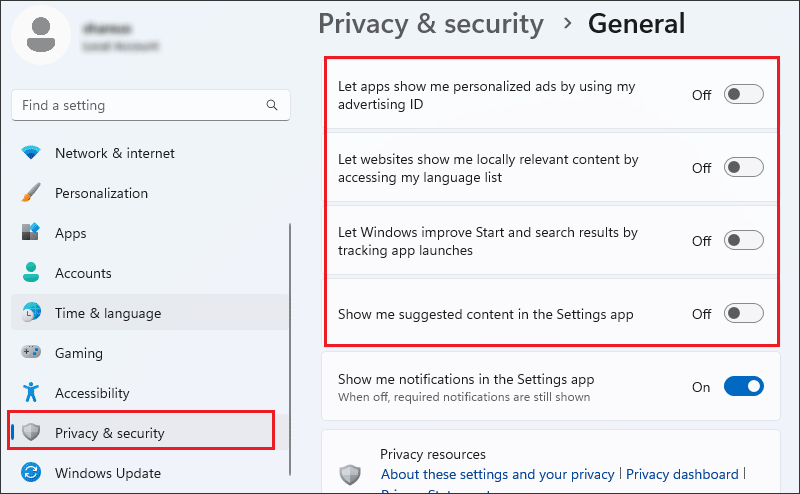Click 'When off, required notifications are still shown'
The width and height of the screenshot is (800, 494).
(464, 397)
